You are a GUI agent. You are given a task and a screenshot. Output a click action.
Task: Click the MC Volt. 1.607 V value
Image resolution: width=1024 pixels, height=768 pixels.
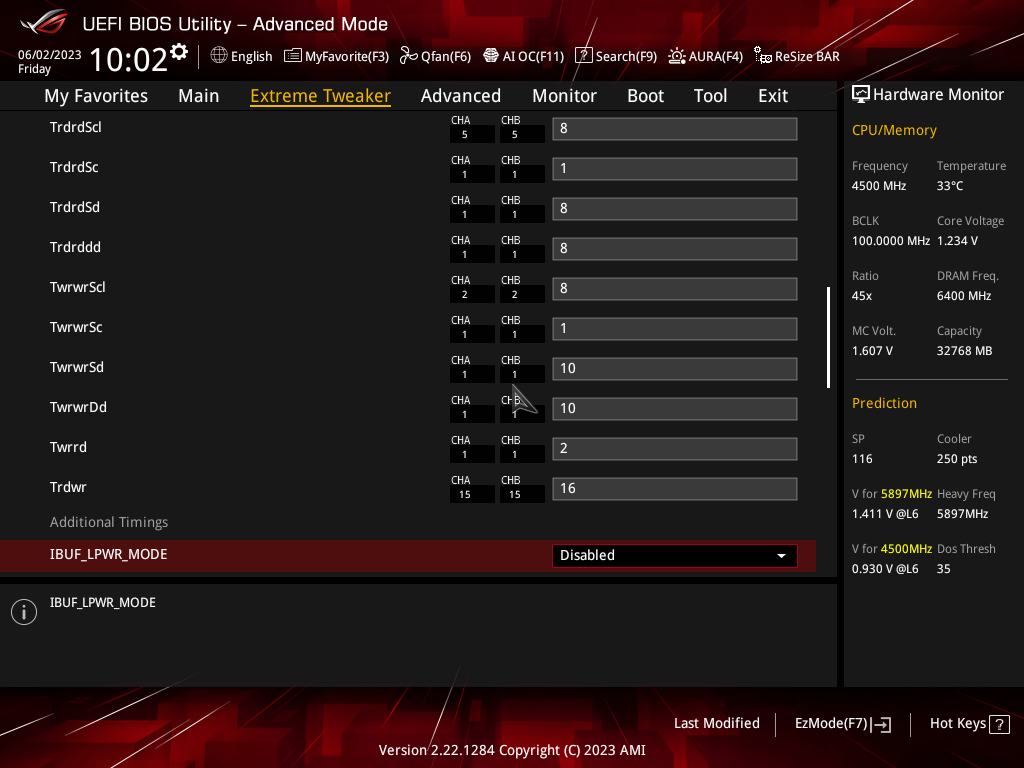point(872,351)
